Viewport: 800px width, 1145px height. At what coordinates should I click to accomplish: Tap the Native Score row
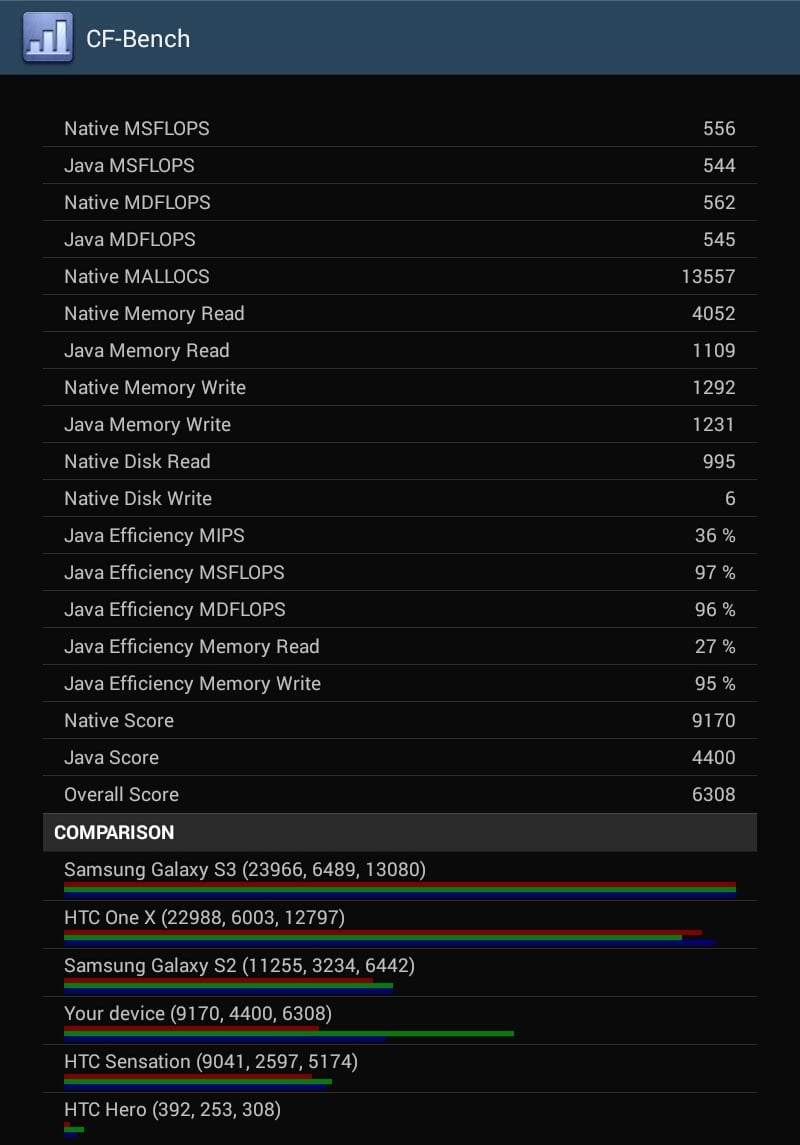(x=400, y=721)
